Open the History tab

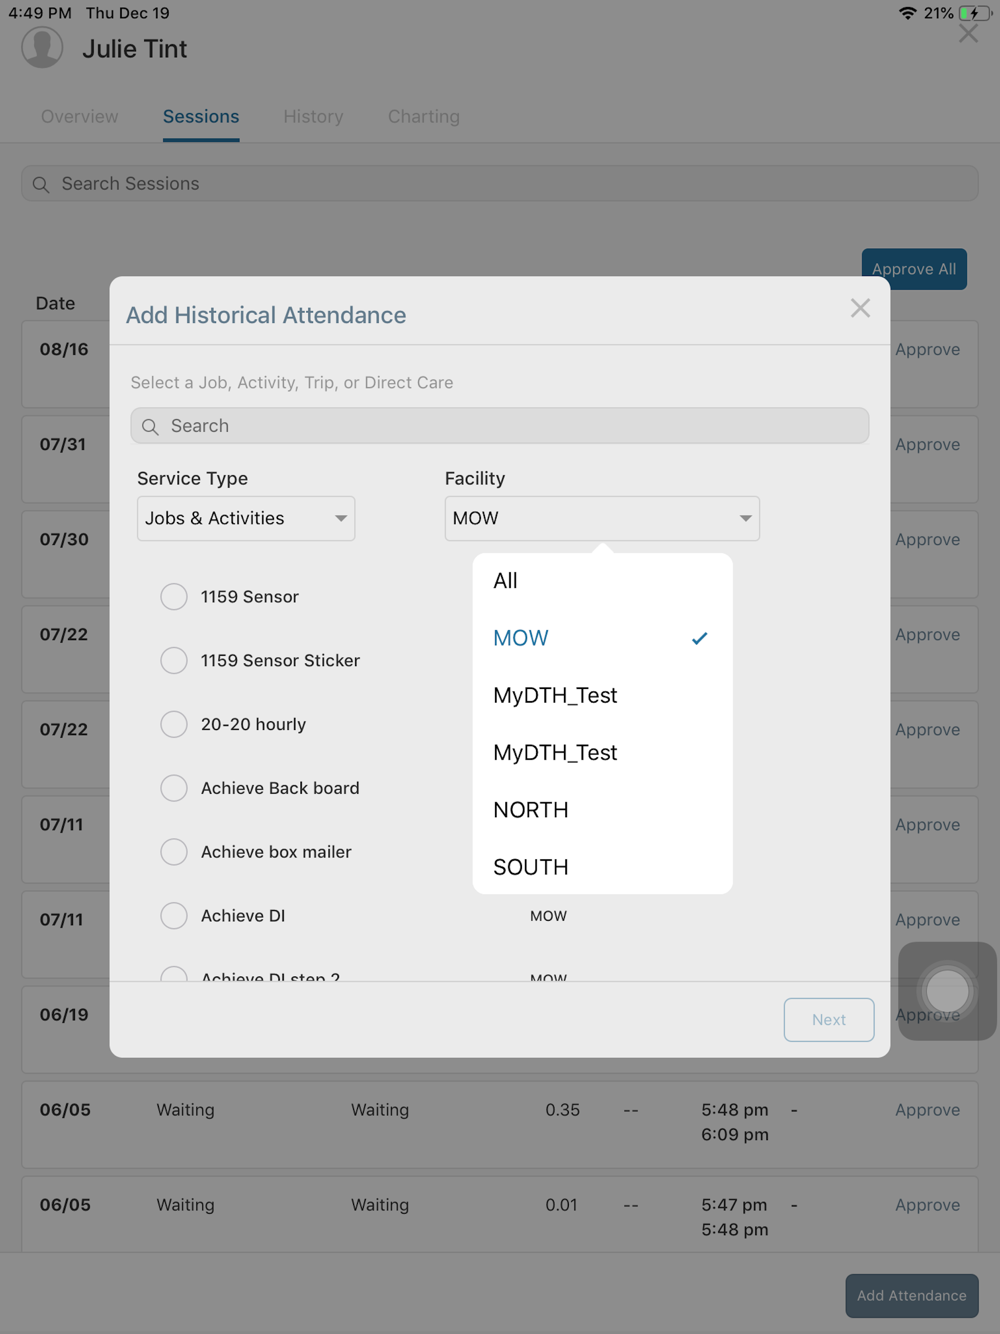(313, 117)
